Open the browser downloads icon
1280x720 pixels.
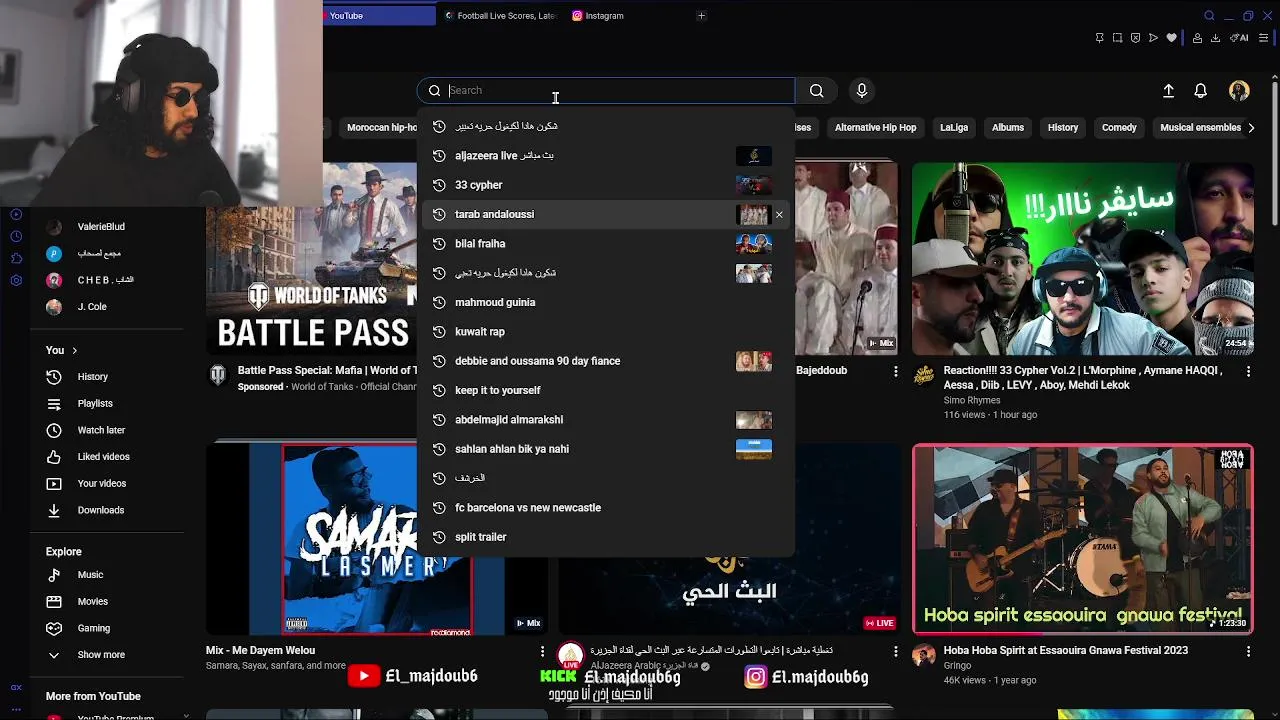(x=1215, y=38)
